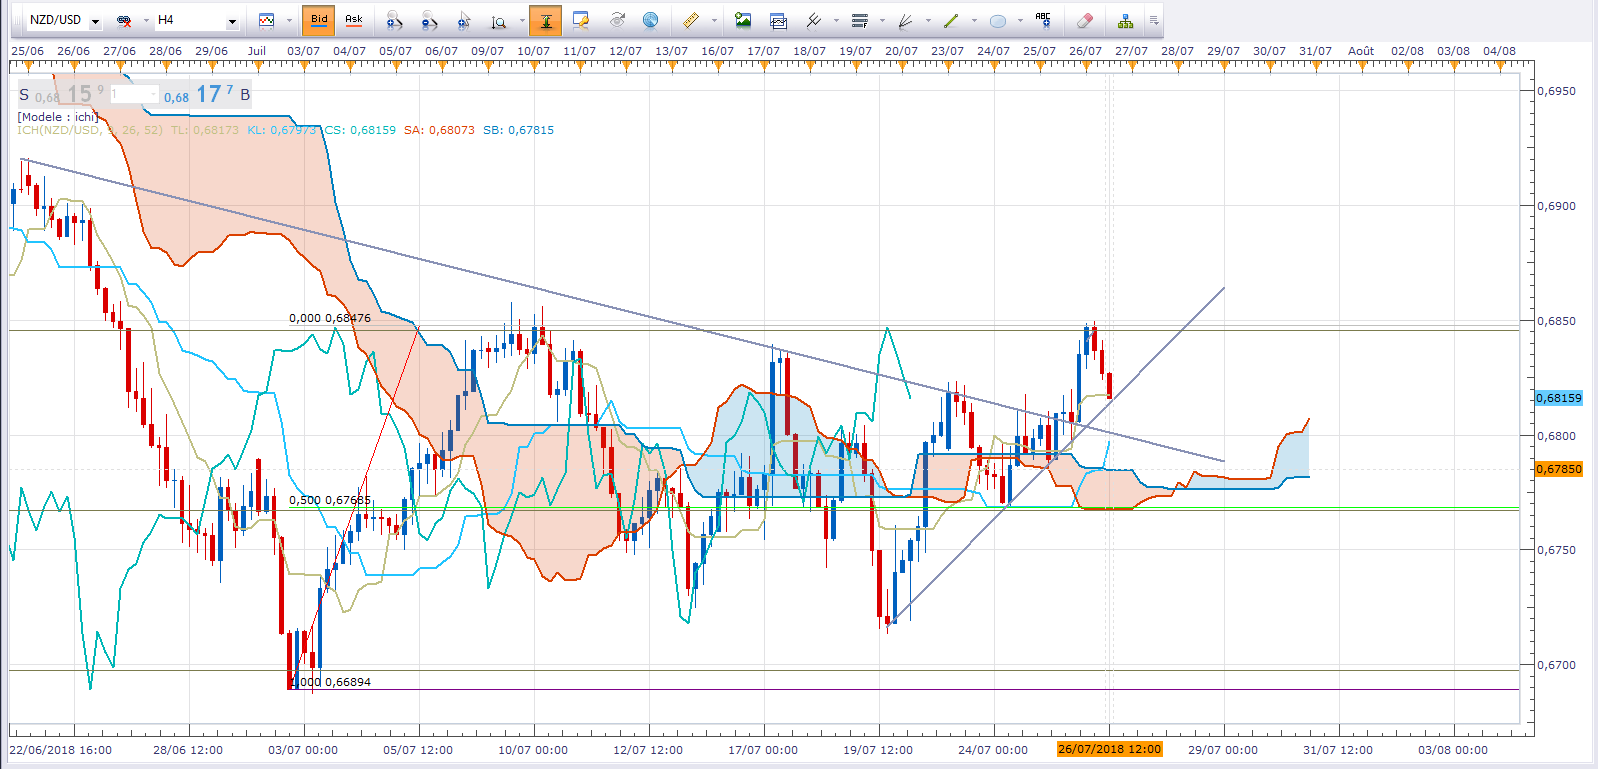Select the green trend line drawing tool
The height and width of the screenshot is (769, 1598).
pyautogui.click(x=951, y=20)
